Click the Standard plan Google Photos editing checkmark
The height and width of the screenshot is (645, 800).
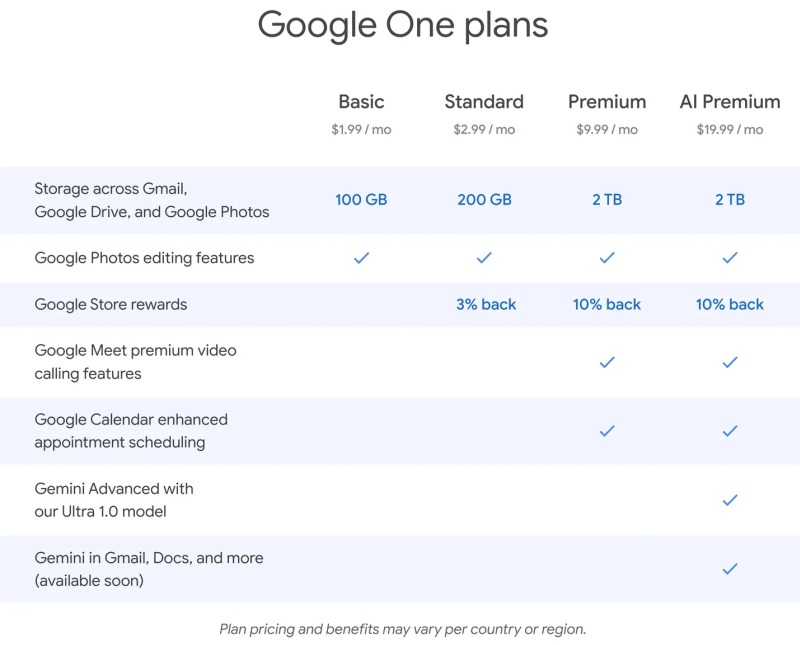(x=484, y=258)
